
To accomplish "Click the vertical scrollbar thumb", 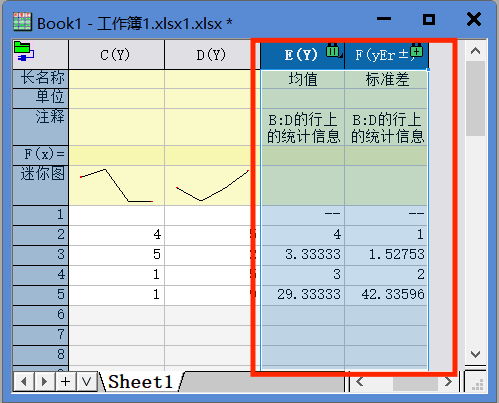I will pyautogui.click(x=475, y=98).
